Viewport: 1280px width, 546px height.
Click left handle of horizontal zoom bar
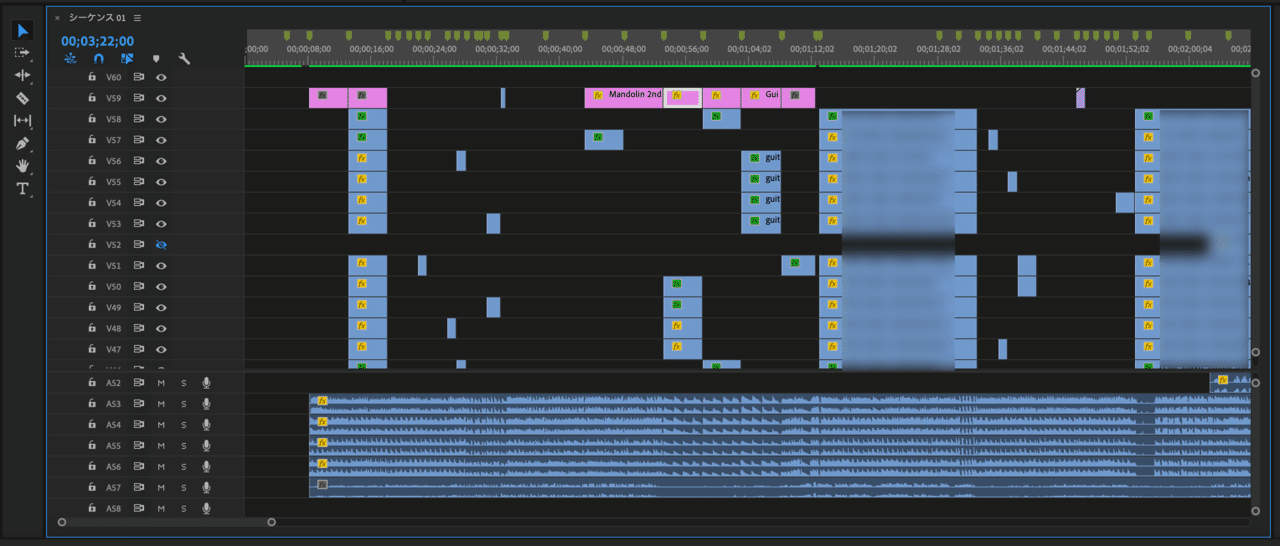62,521
